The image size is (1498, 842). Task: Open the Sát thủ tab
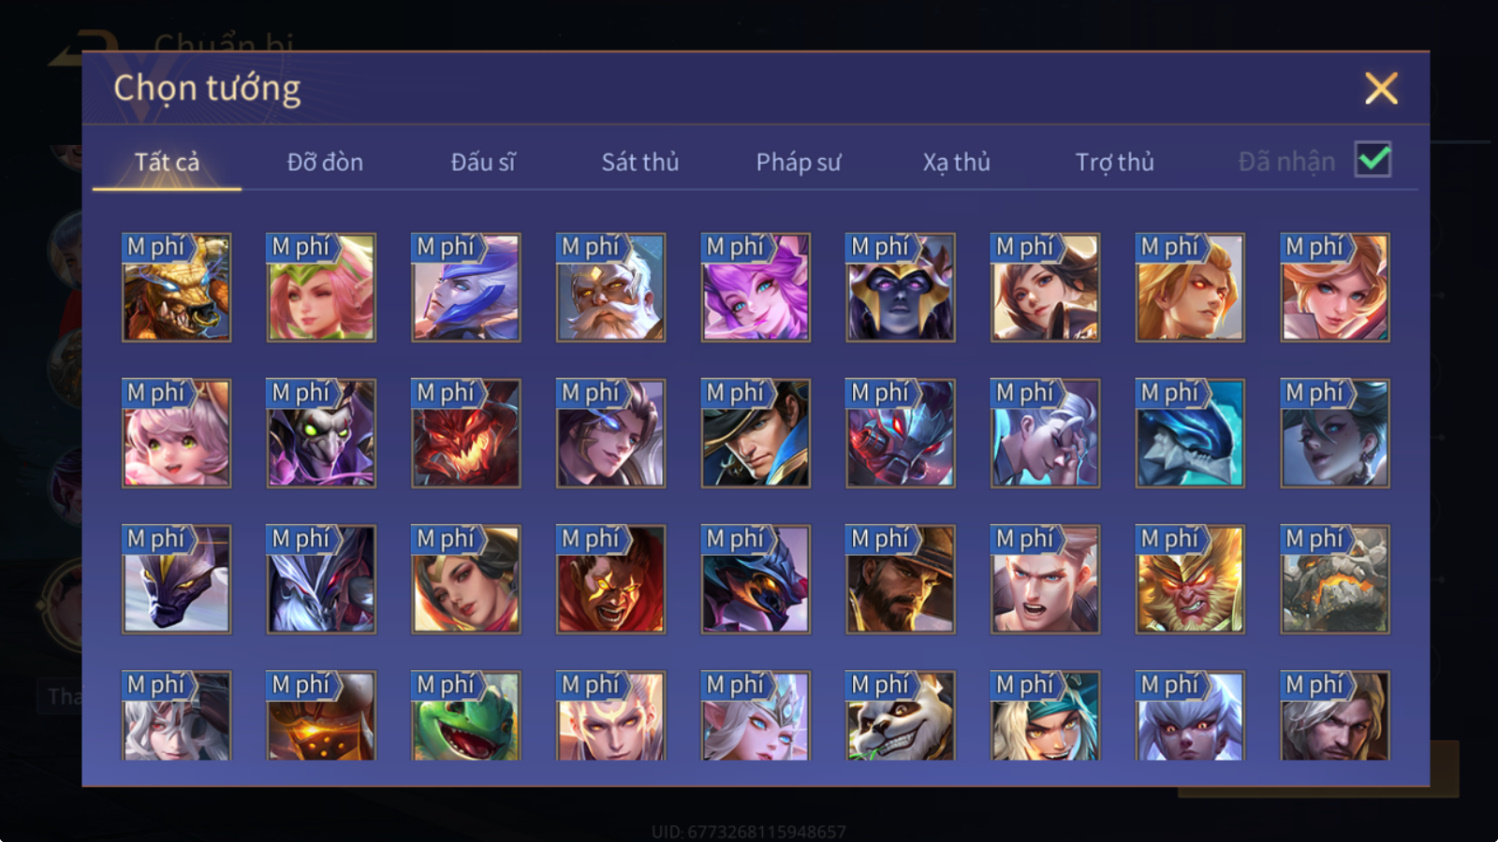640,162
